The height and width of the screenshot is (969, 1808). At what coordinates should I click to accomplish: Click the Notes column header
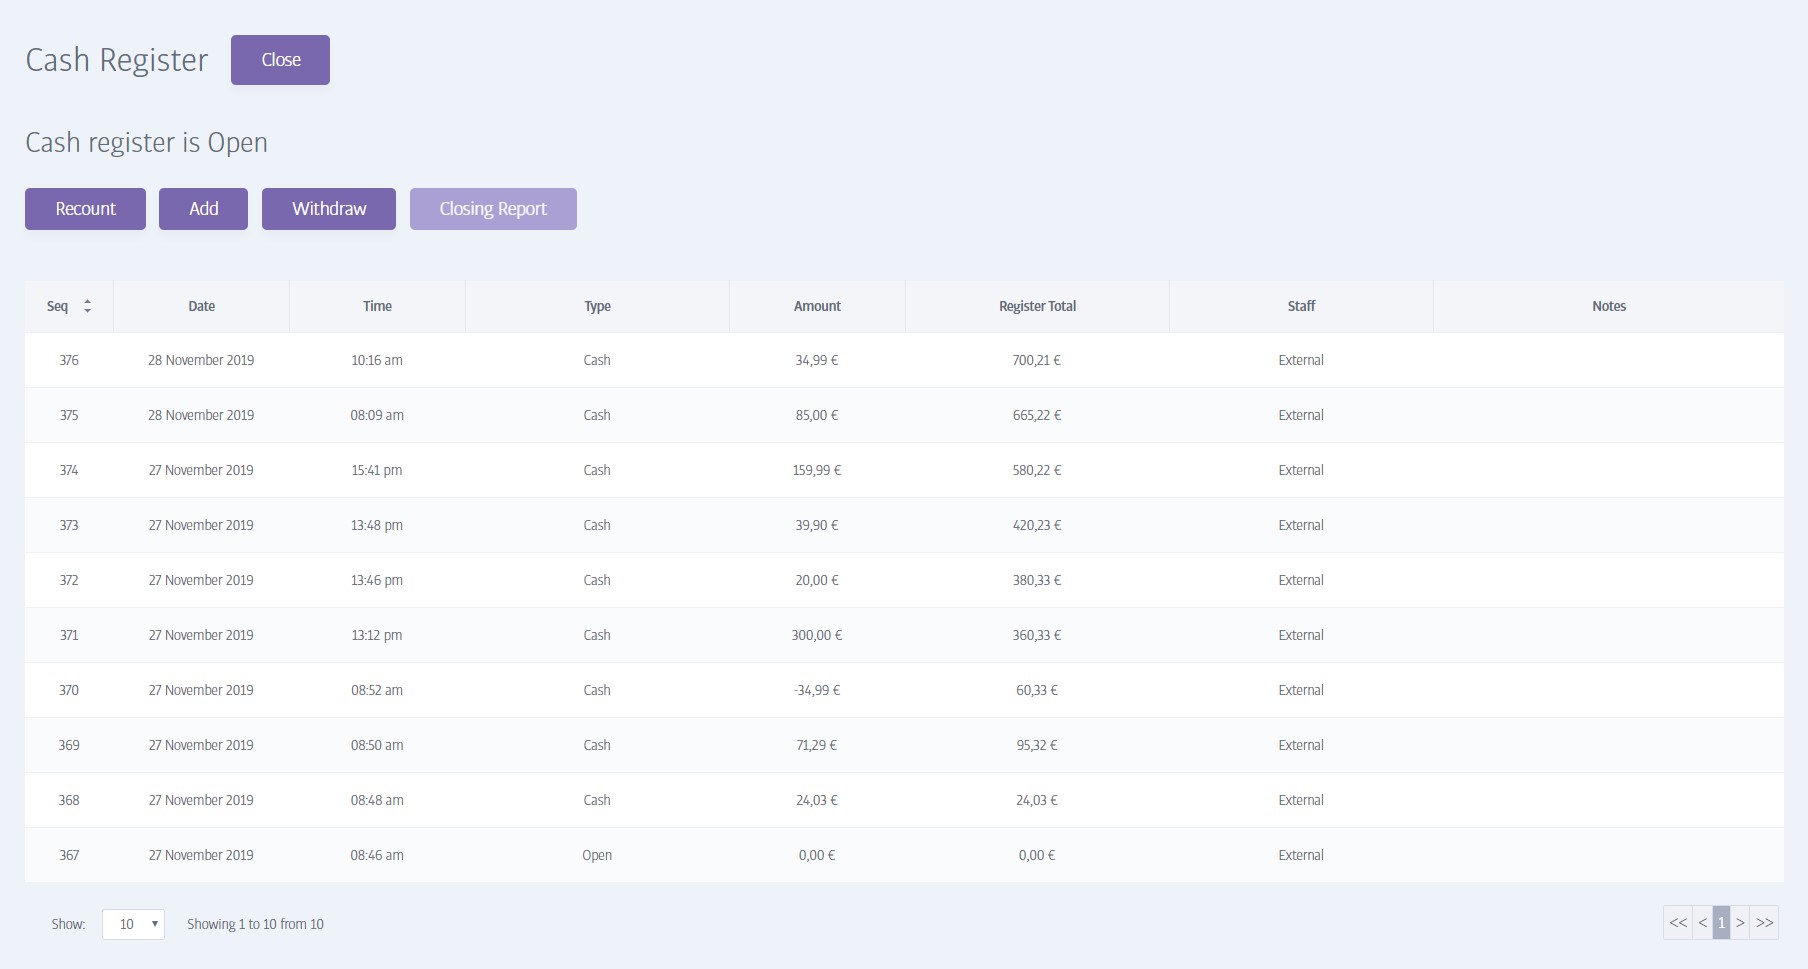(x=1608, y=306)
